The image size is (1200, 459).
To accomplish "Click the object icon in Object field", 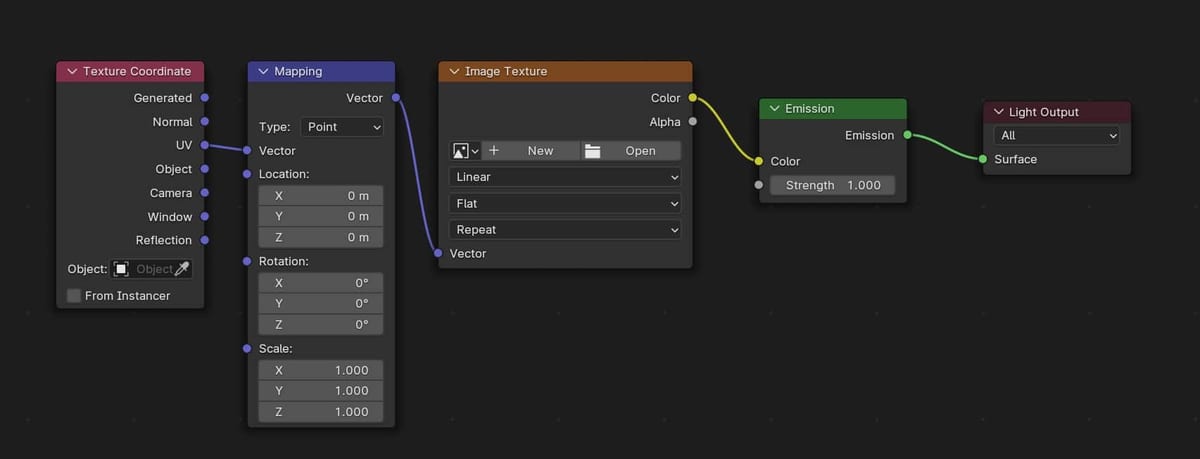I will coord(121,269).
